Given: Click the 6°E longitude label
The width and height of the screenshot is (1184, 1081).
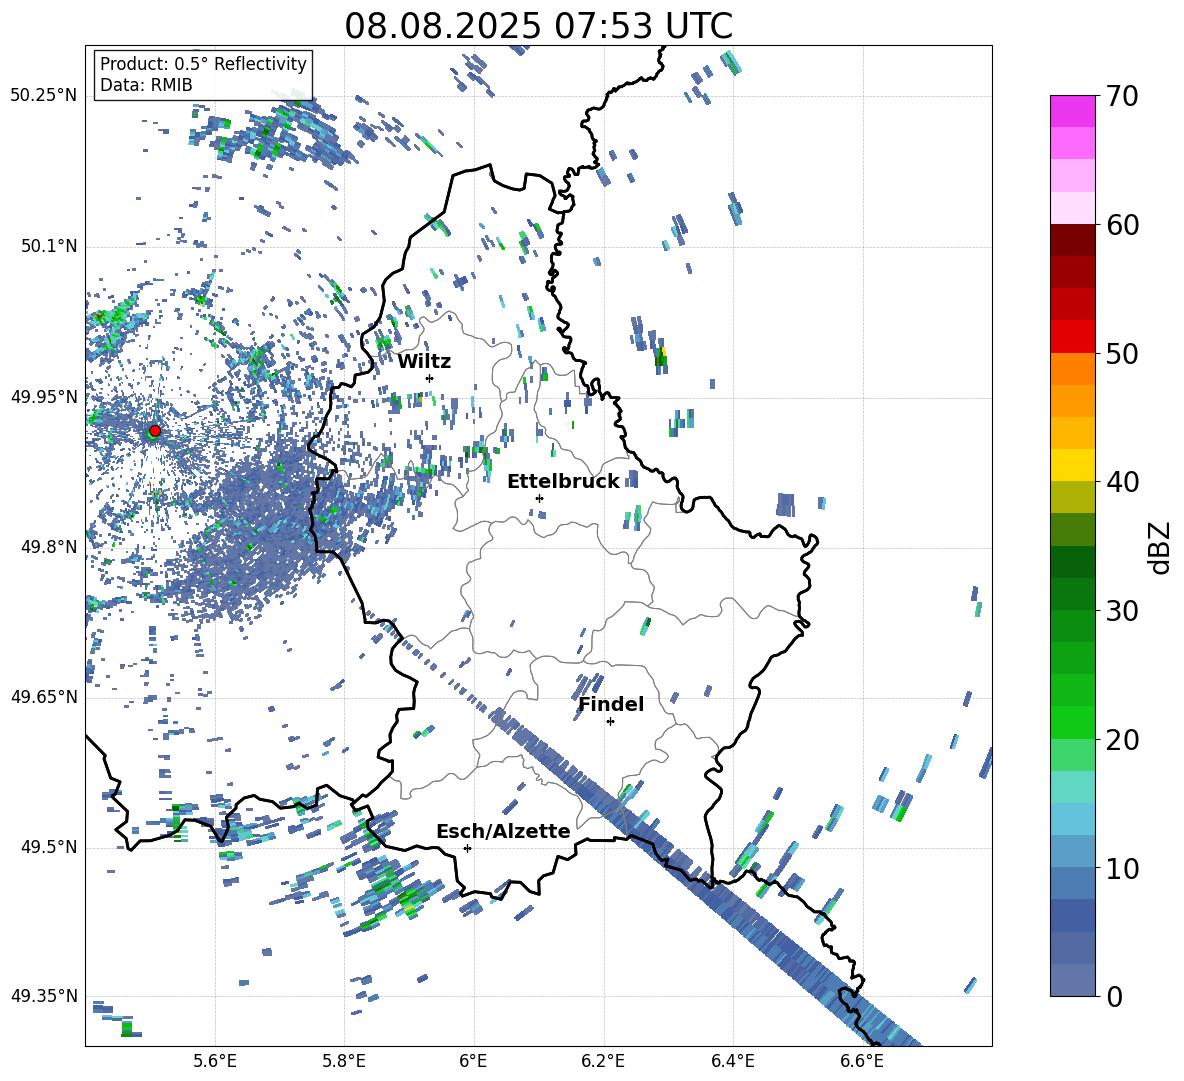Looking at the screenshot, I should click(473, 1061).
